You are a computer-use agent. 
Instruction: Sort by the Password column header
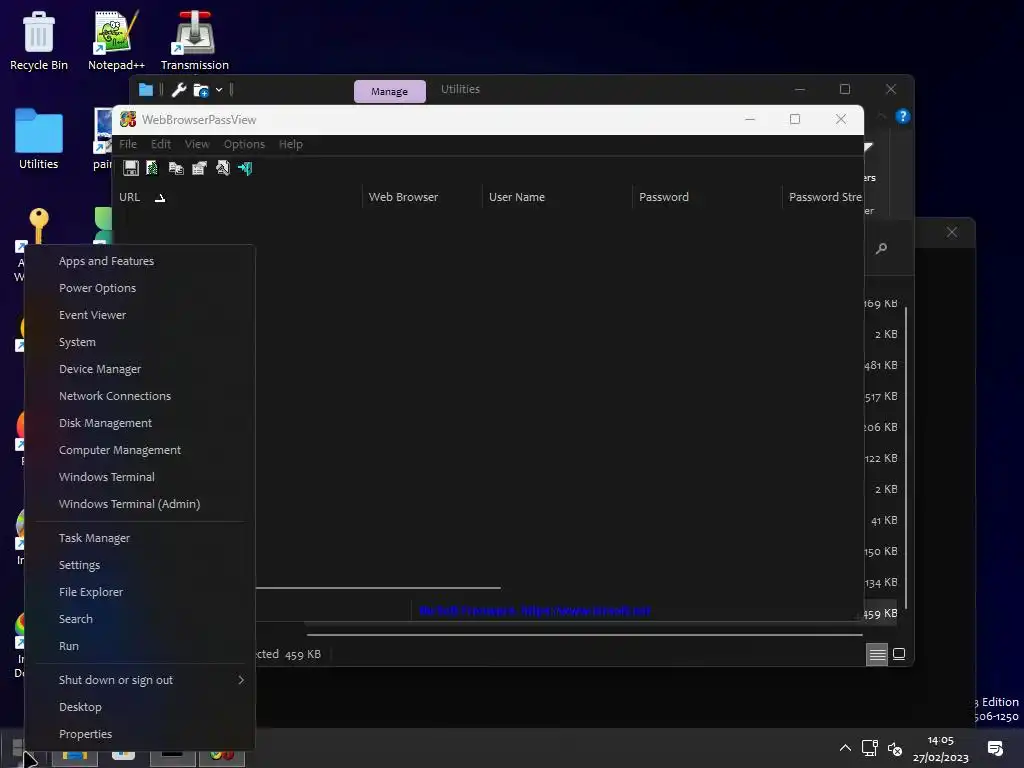(x=707, y=197)
